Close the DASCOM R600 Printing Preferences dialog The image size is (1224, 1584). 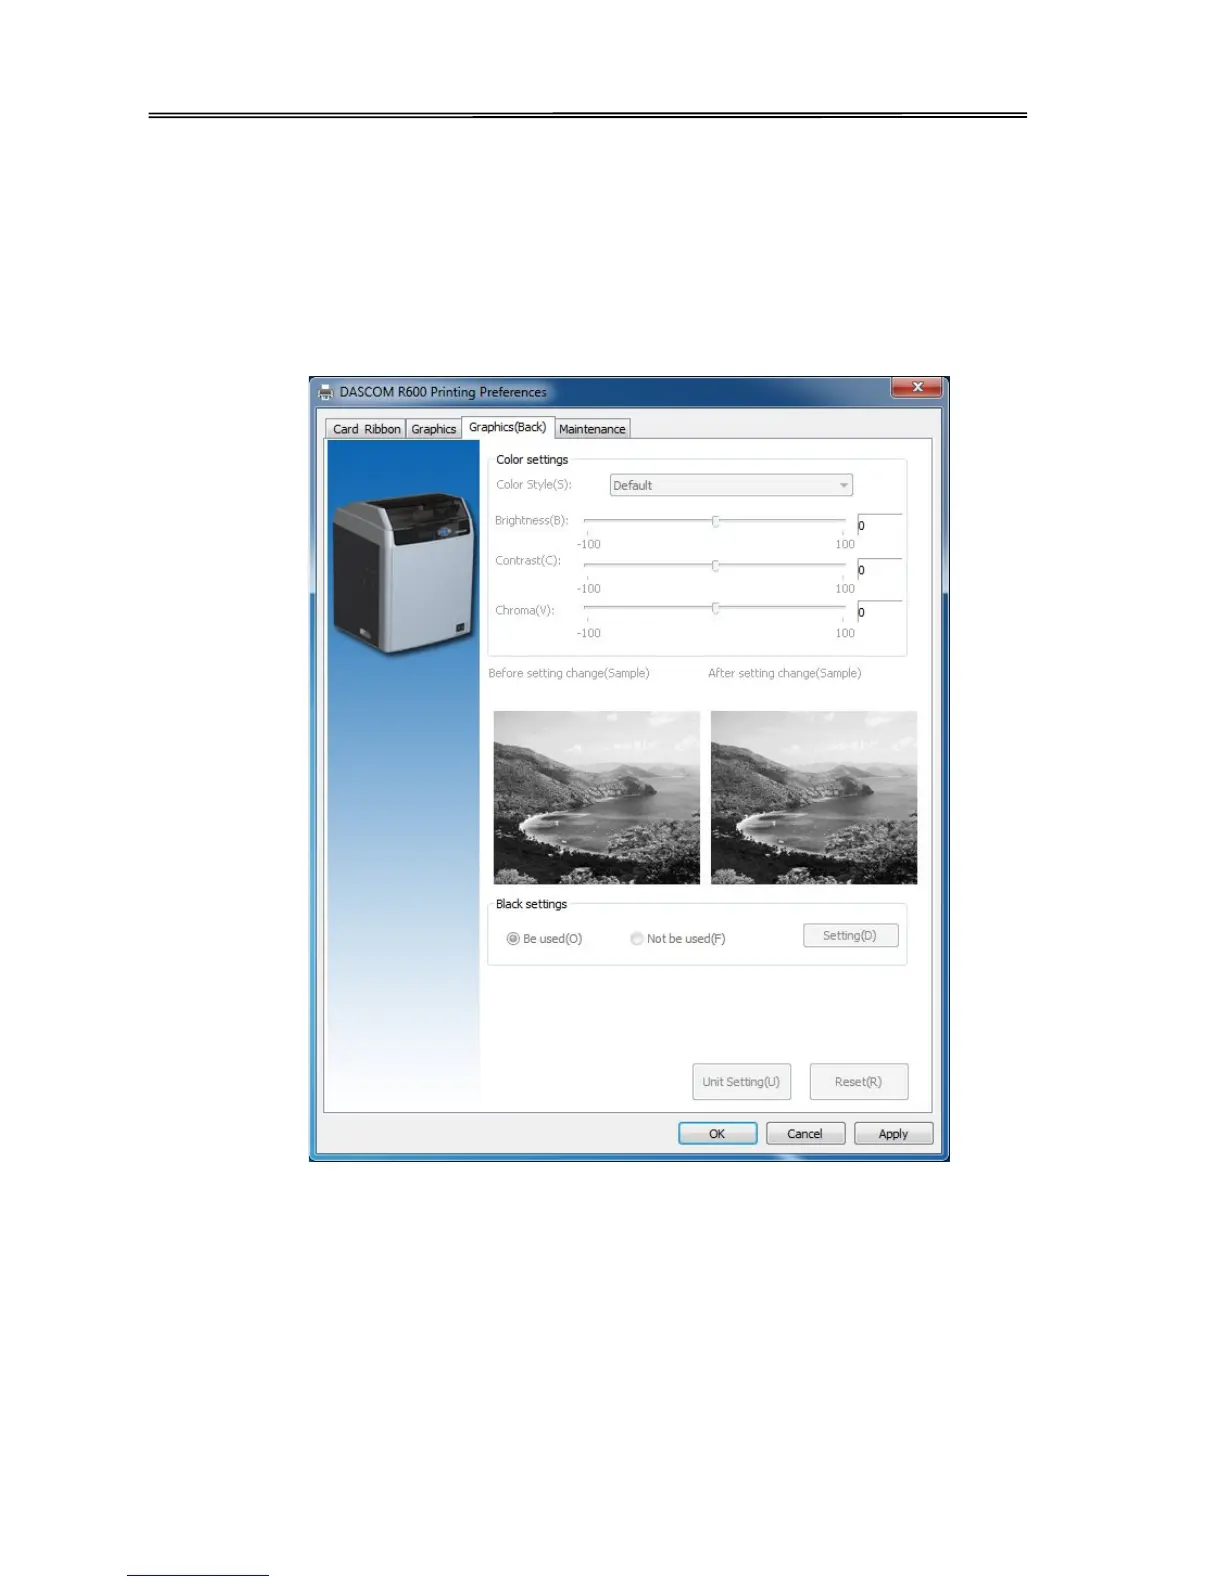pyautogui.click(x=918, y=388)
